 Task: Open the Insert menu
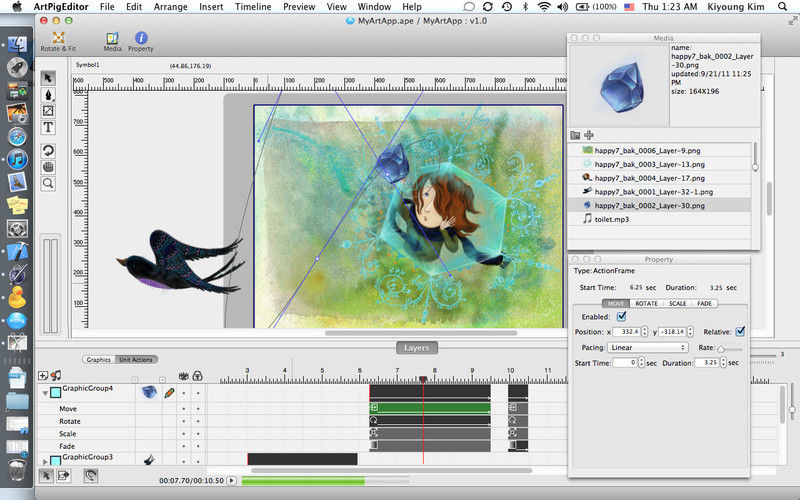coord(211,7)
